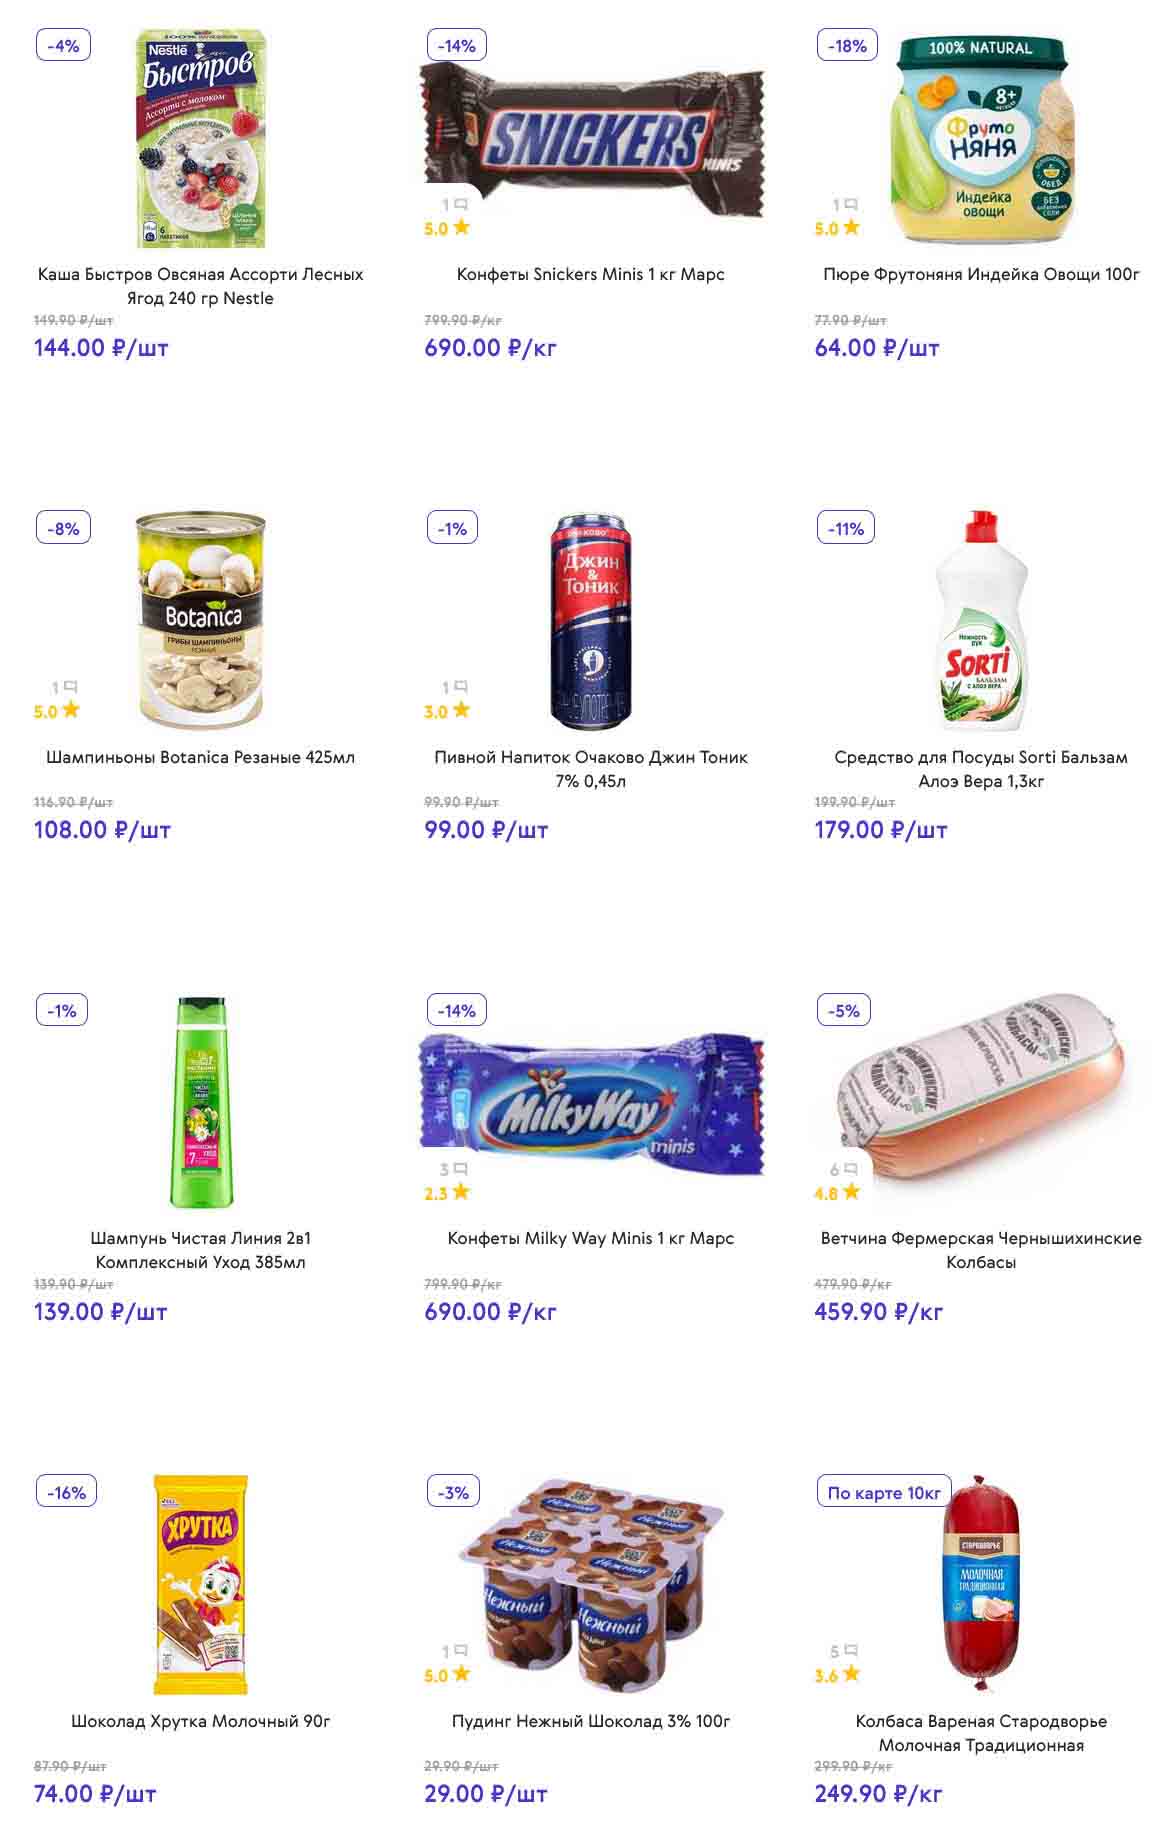The height and width of the screenshot is (1826, 1153).
Task: Click the Колбаса Стародворье review comment icon
Action: point(850,1651)
